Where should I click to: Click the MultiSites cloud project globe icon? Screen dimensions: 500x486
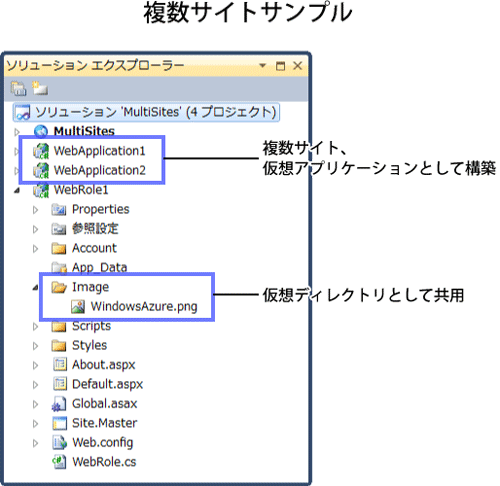(41, 131)
